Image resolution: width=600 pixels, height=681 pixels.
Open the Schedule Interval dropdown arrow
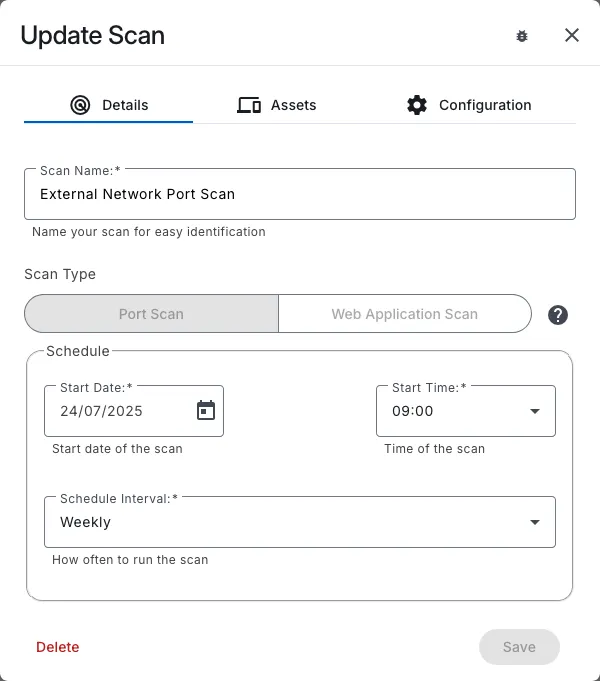coord(535,522)
